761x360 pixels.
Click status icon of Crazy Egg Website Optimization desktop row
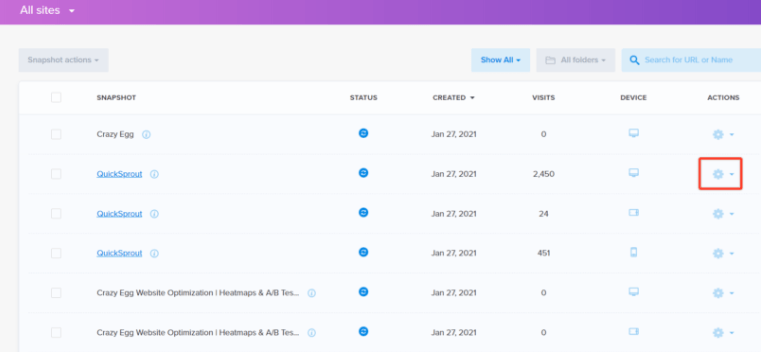click(363, 292)
